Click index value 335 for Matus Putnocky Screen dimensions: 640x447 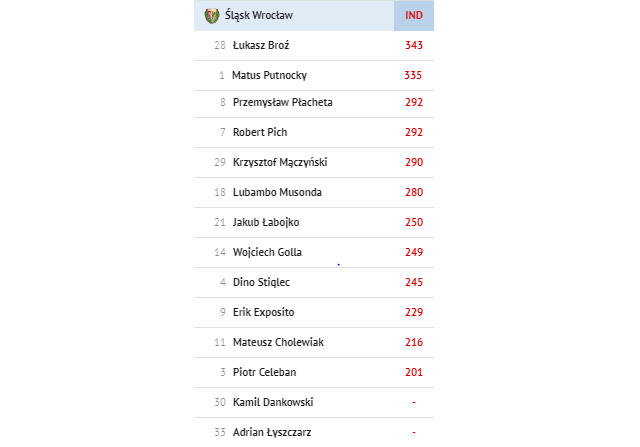tap(413, 76)
